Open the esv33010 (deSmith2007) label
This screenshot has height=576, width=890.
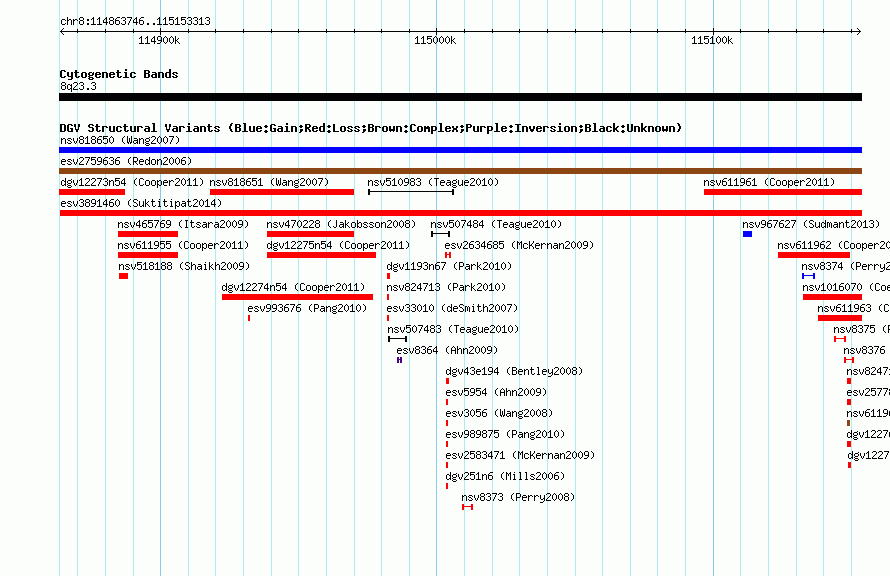pos(452,308)
